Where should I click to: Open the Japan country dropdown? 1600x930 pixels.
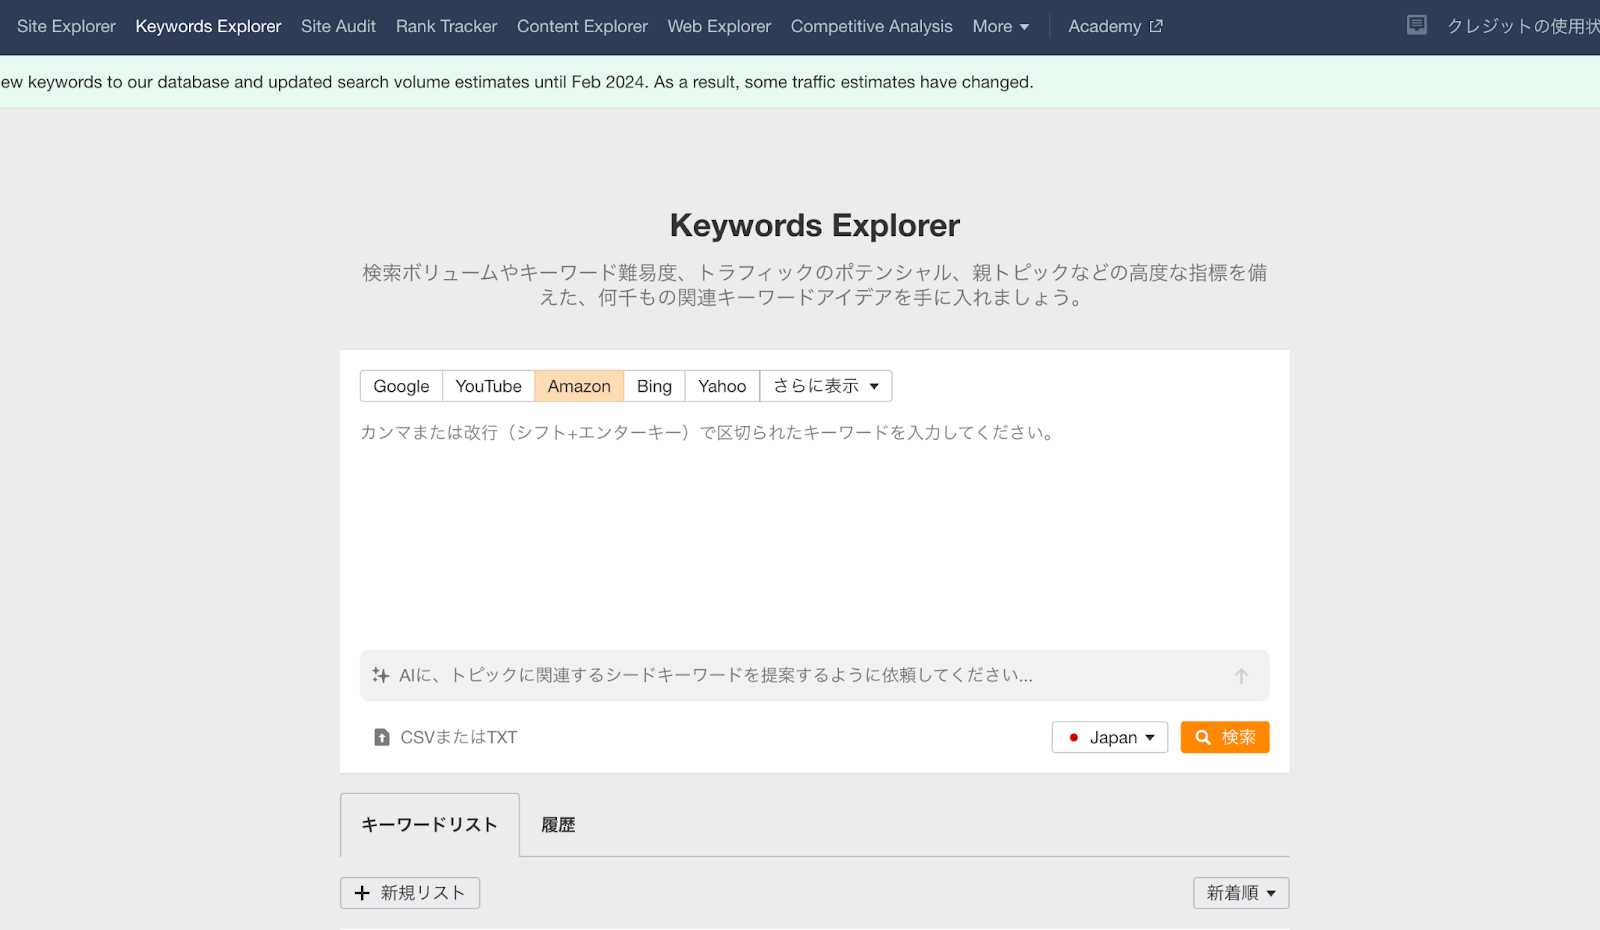tap(1110, 737)
